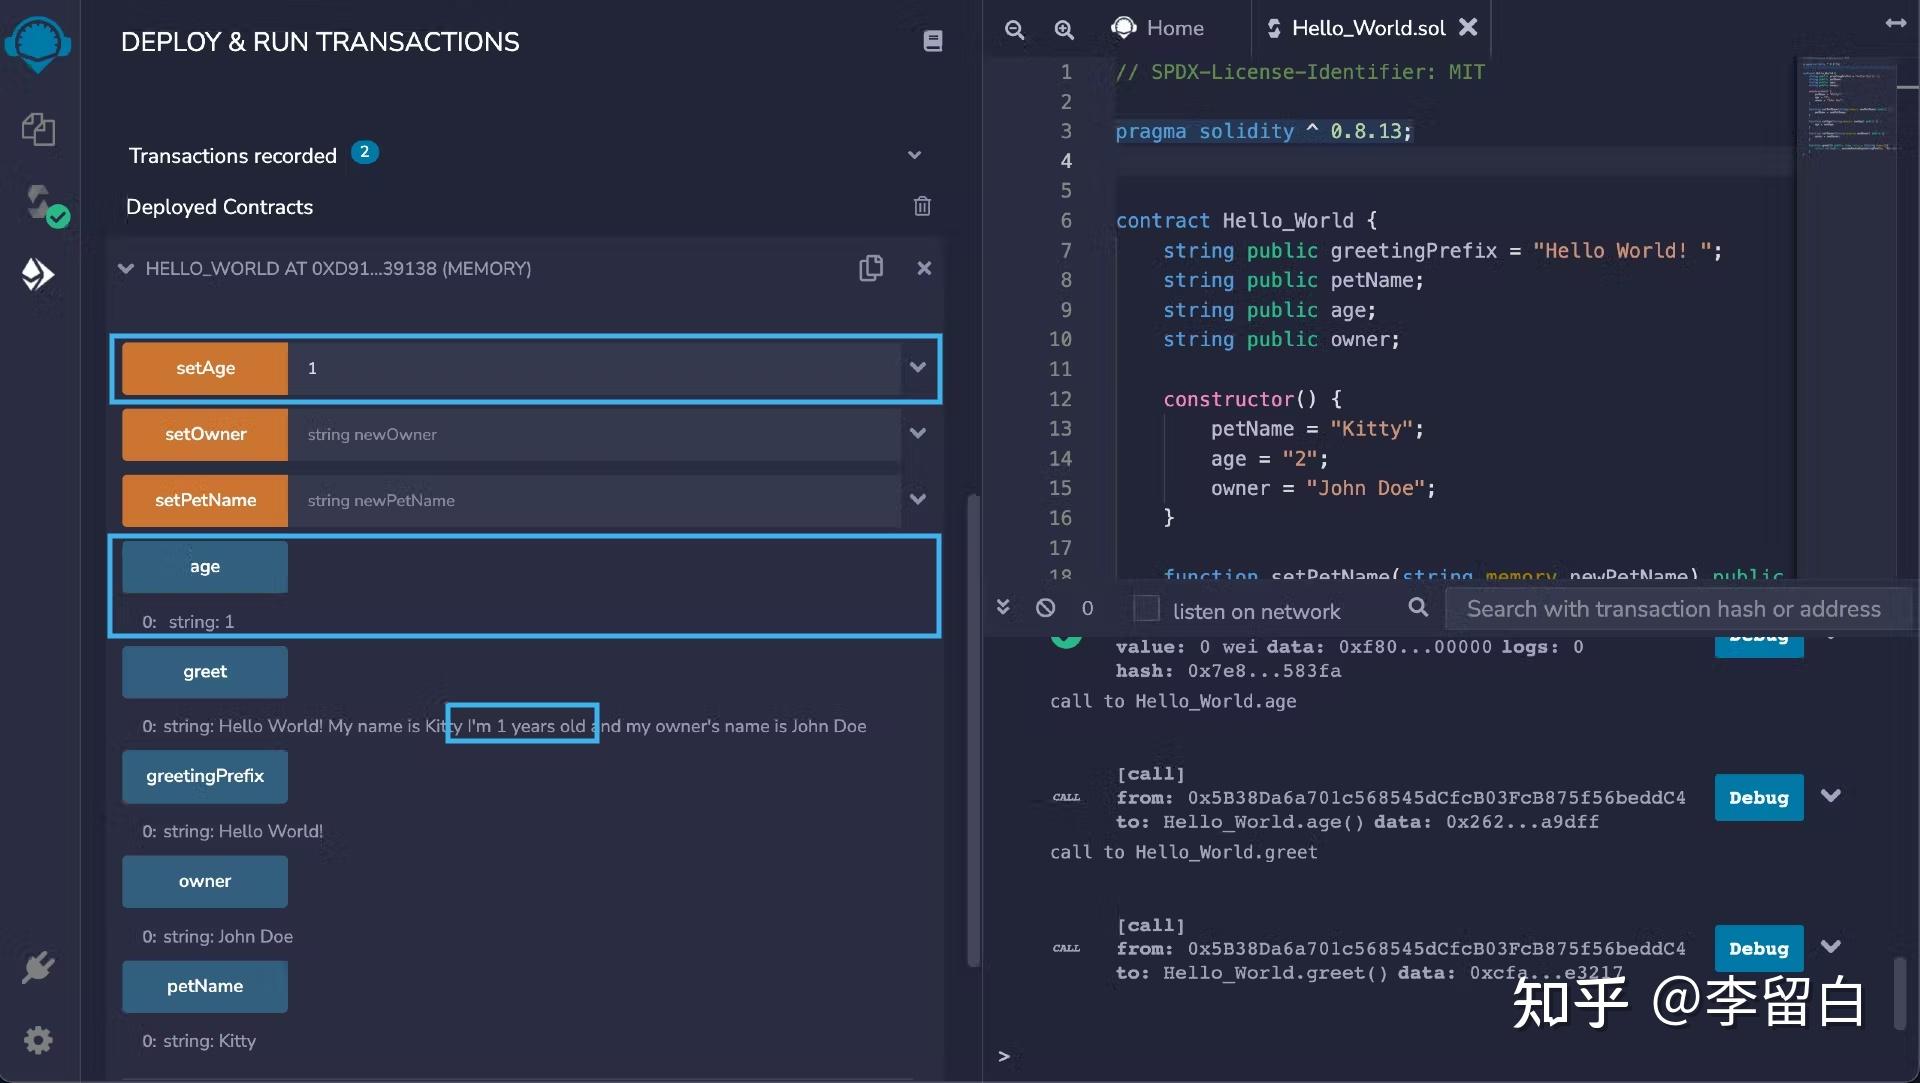Expand setPetName function parameters chevron
The width and height of the screenshot is (1920, 1083).
pyautogui.click(x=918, y=500)
